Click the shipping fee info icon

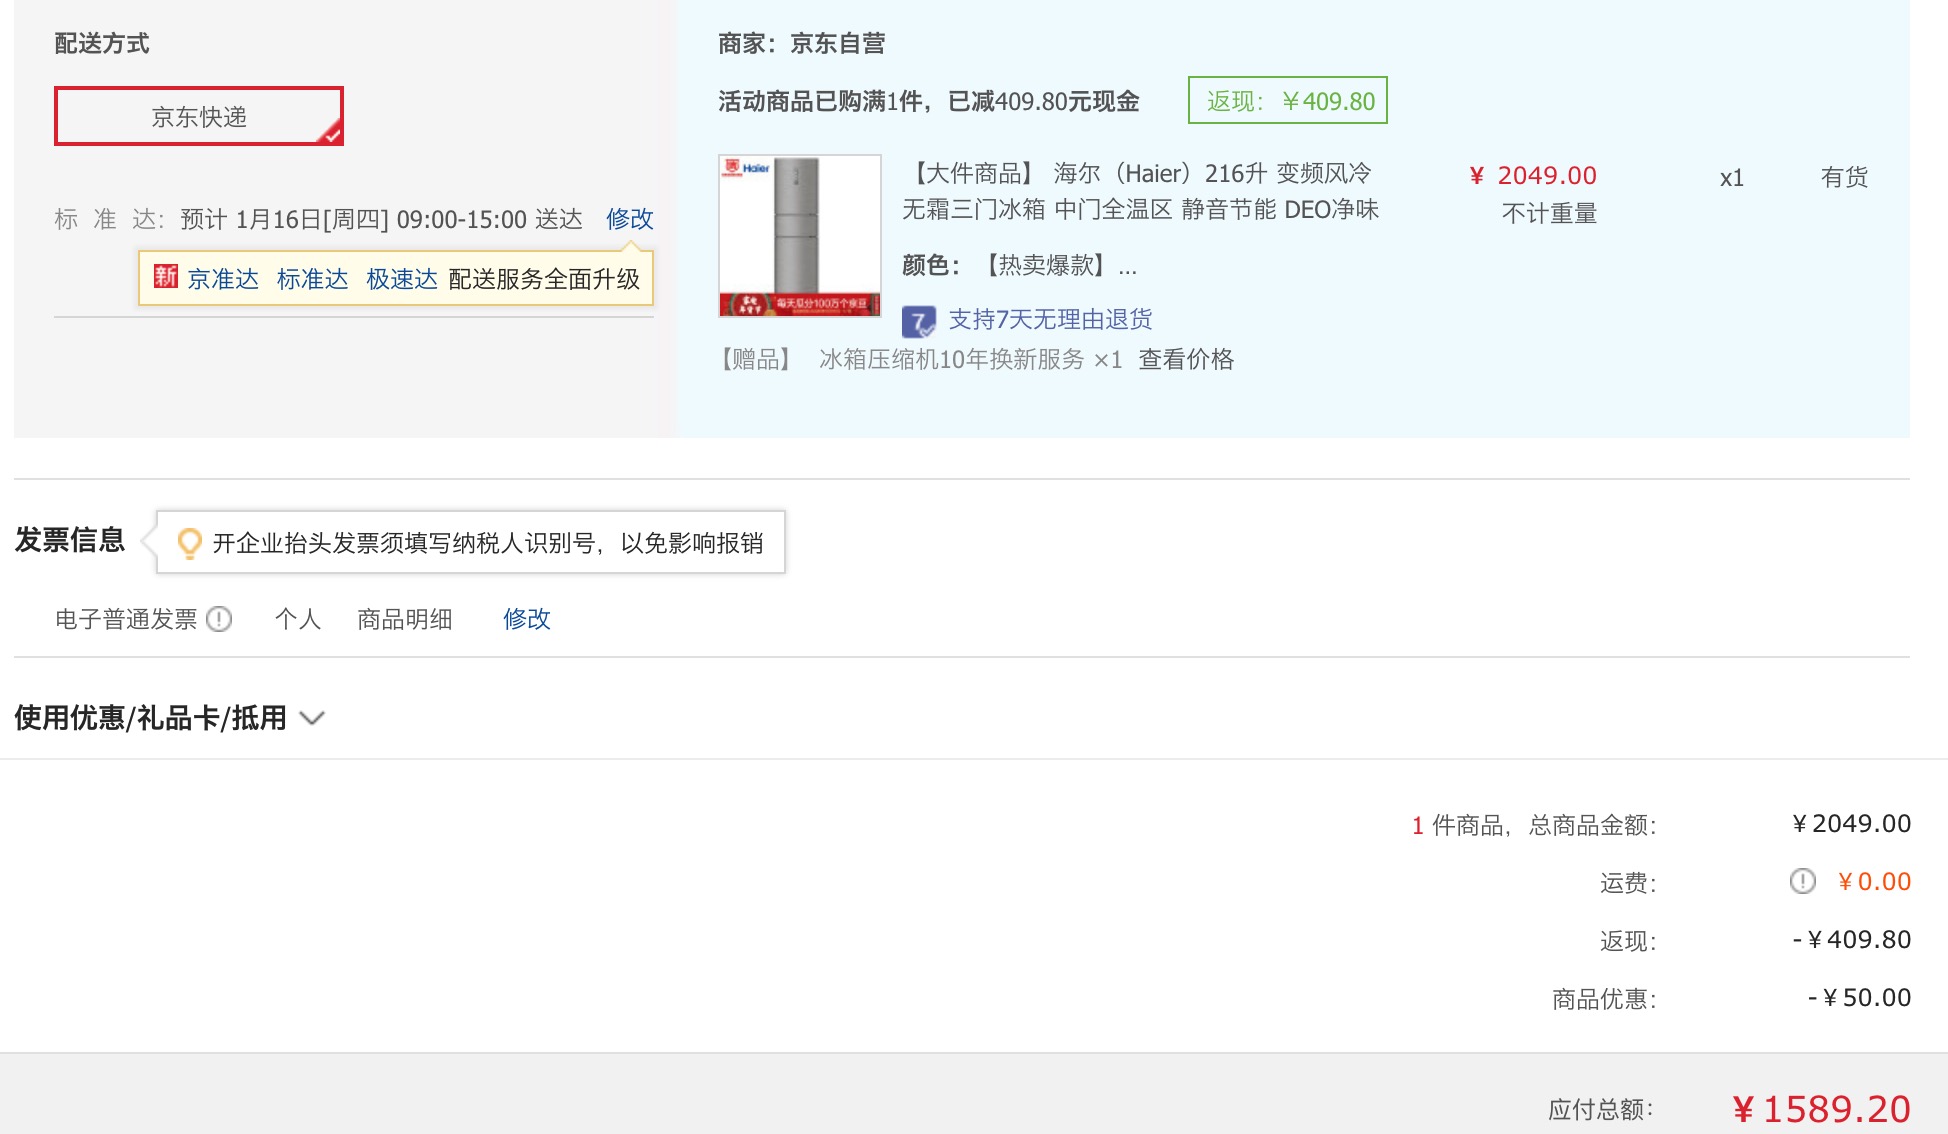1802,881
